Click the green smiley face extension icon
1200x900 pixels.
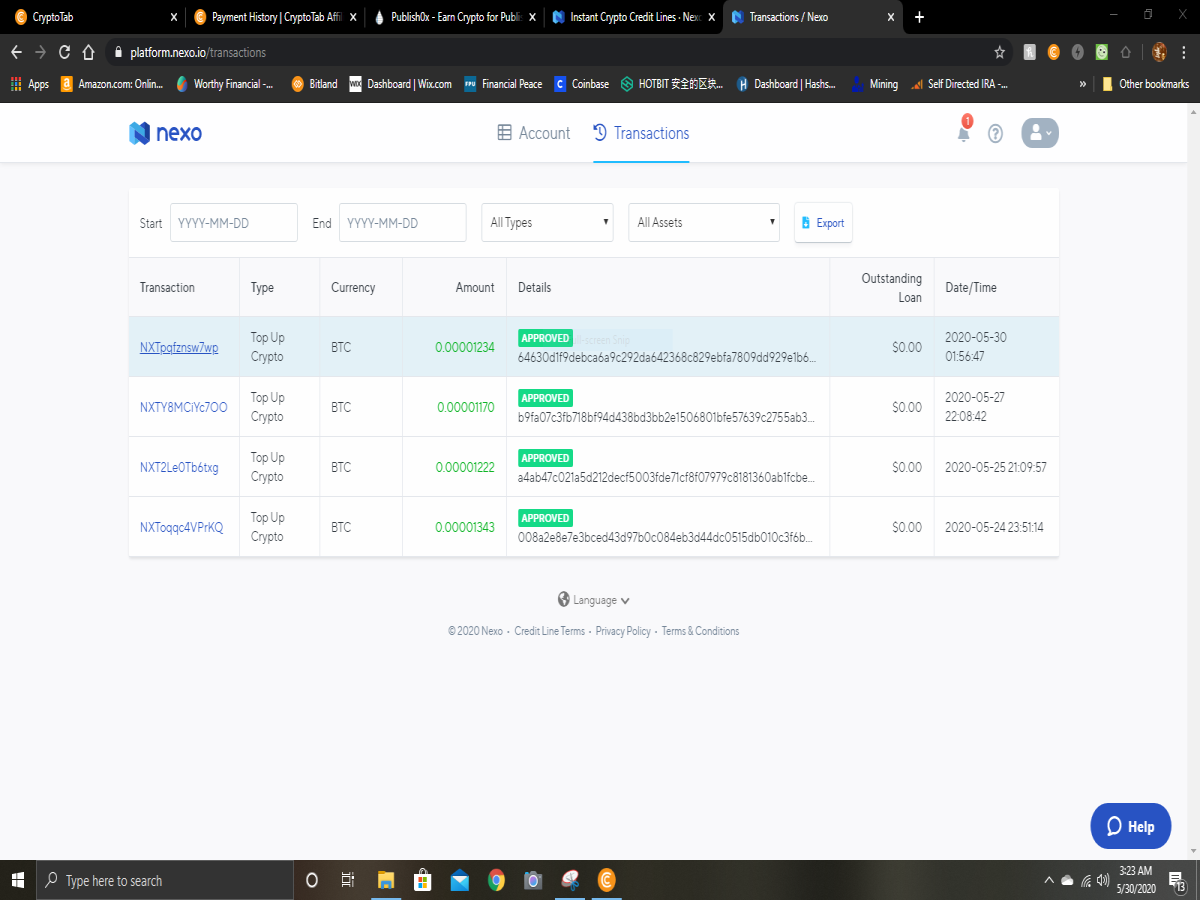(x=1101, y=52)
